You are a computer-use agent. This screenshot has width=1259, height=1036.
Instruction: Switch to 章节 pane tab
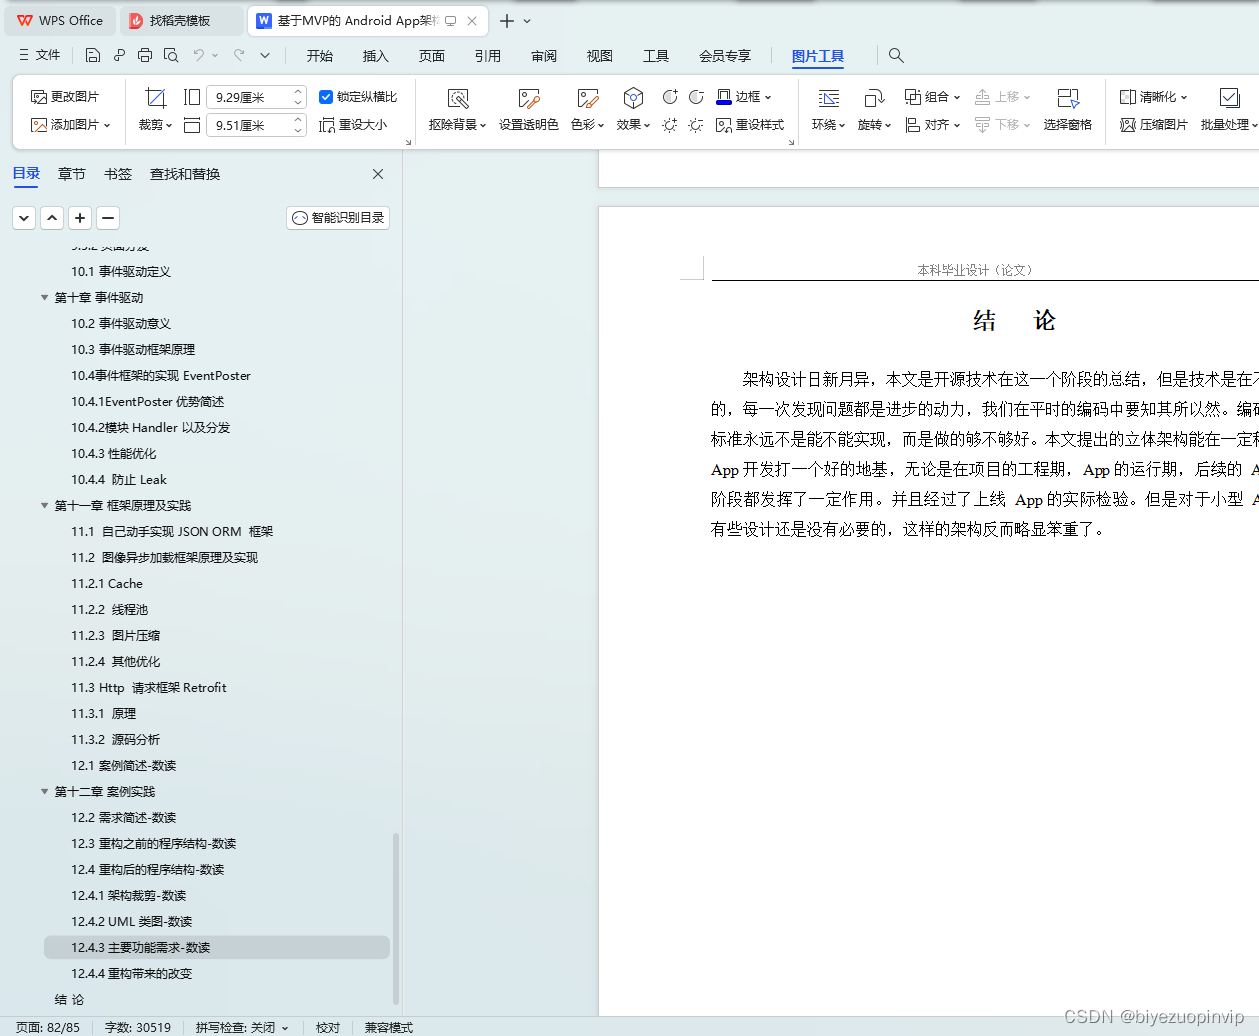[72, 174]
